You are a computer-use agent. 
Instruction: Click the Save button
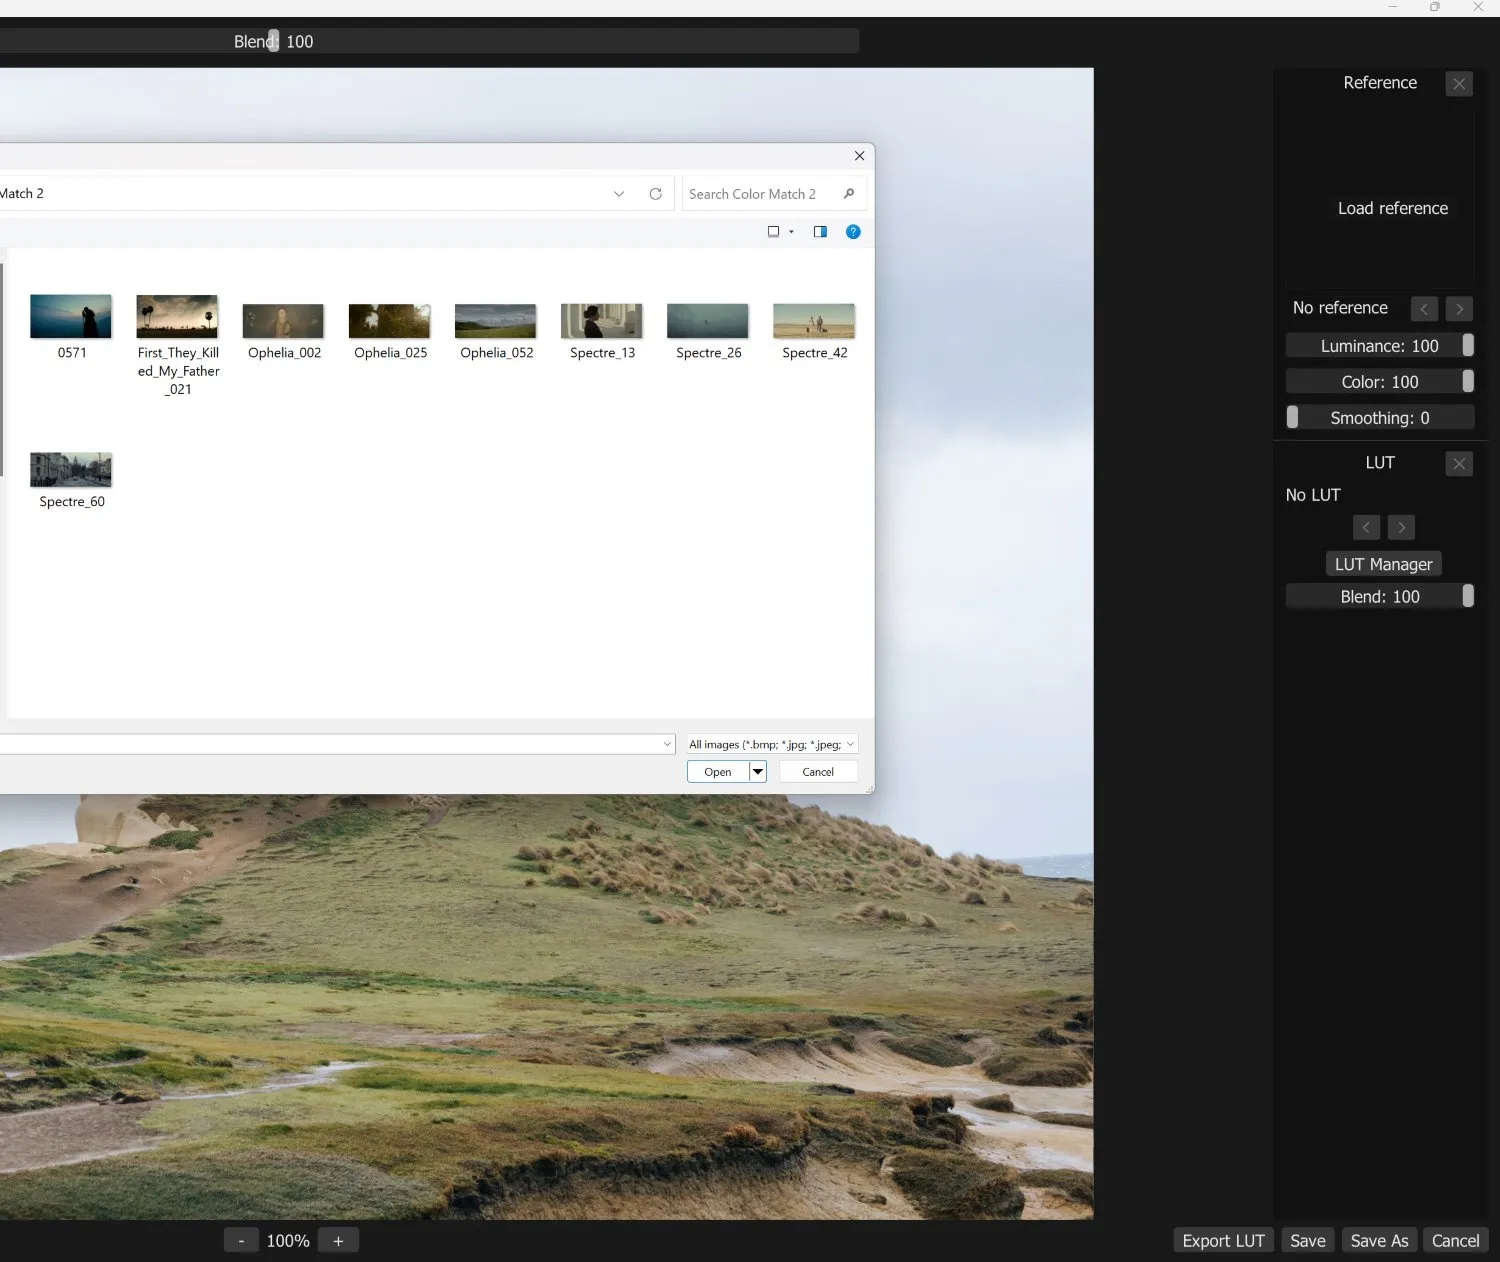(x=1307, y=1241)
